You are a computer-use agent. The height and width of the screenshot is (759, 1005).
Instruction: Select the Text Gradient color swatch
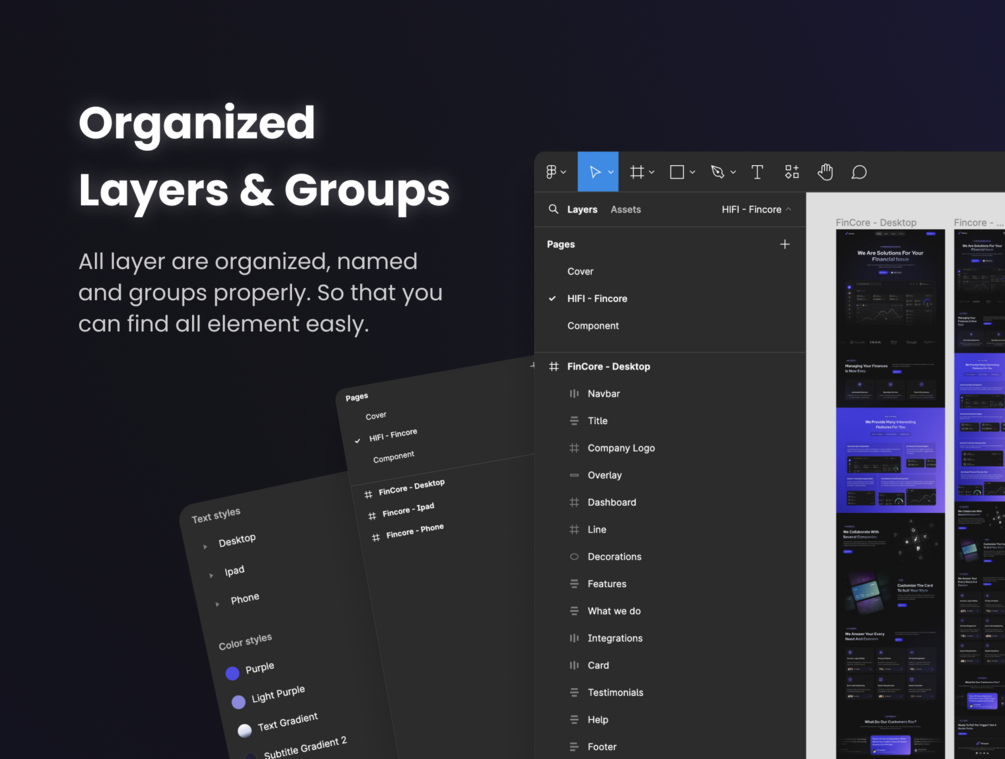244,730
